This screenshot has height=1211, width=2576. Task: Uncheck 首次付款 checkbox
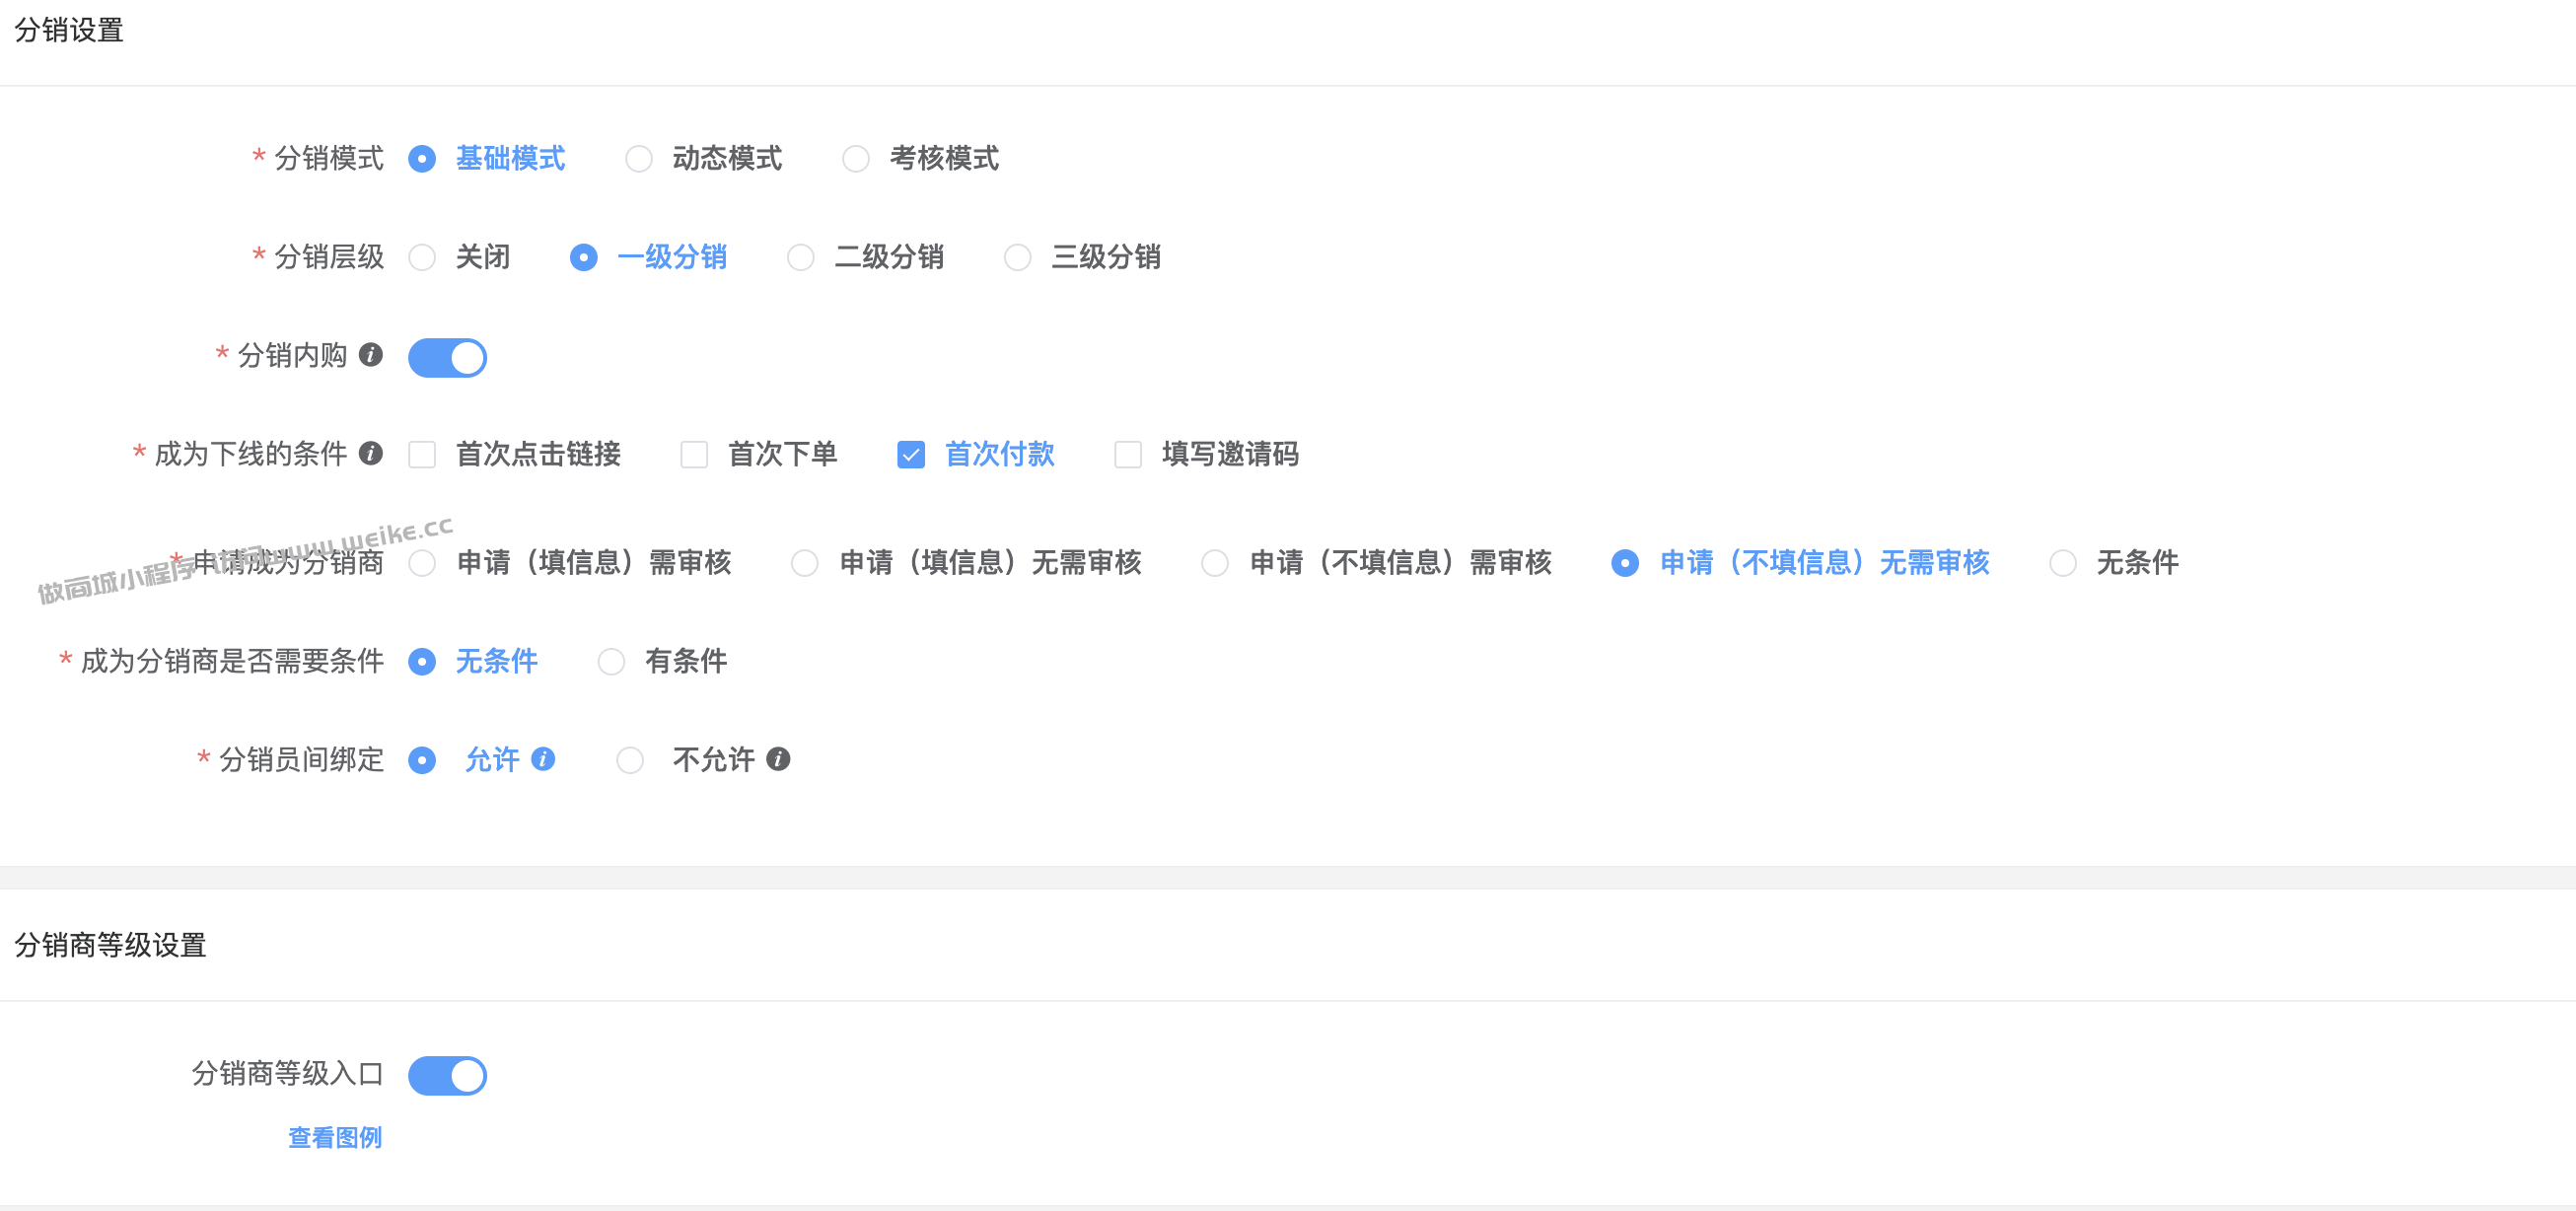tap(911, 455)
